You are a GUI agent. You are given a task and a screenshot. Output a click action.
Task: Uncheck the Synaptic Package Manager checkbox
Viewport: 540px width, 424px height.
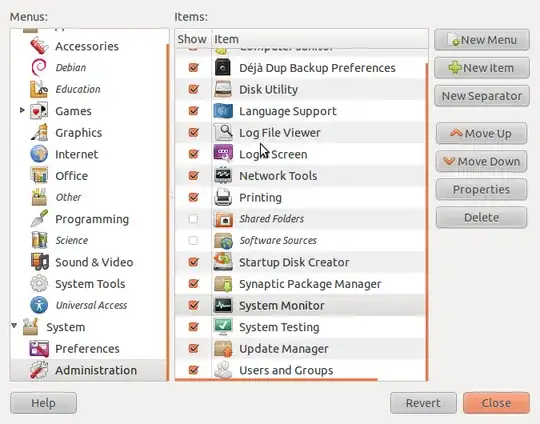pos(194,284)
